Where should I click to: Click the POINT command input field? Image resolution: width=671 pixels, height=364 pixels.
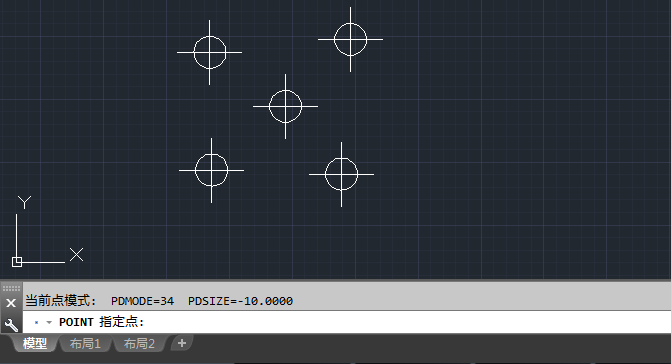(347, 322)
